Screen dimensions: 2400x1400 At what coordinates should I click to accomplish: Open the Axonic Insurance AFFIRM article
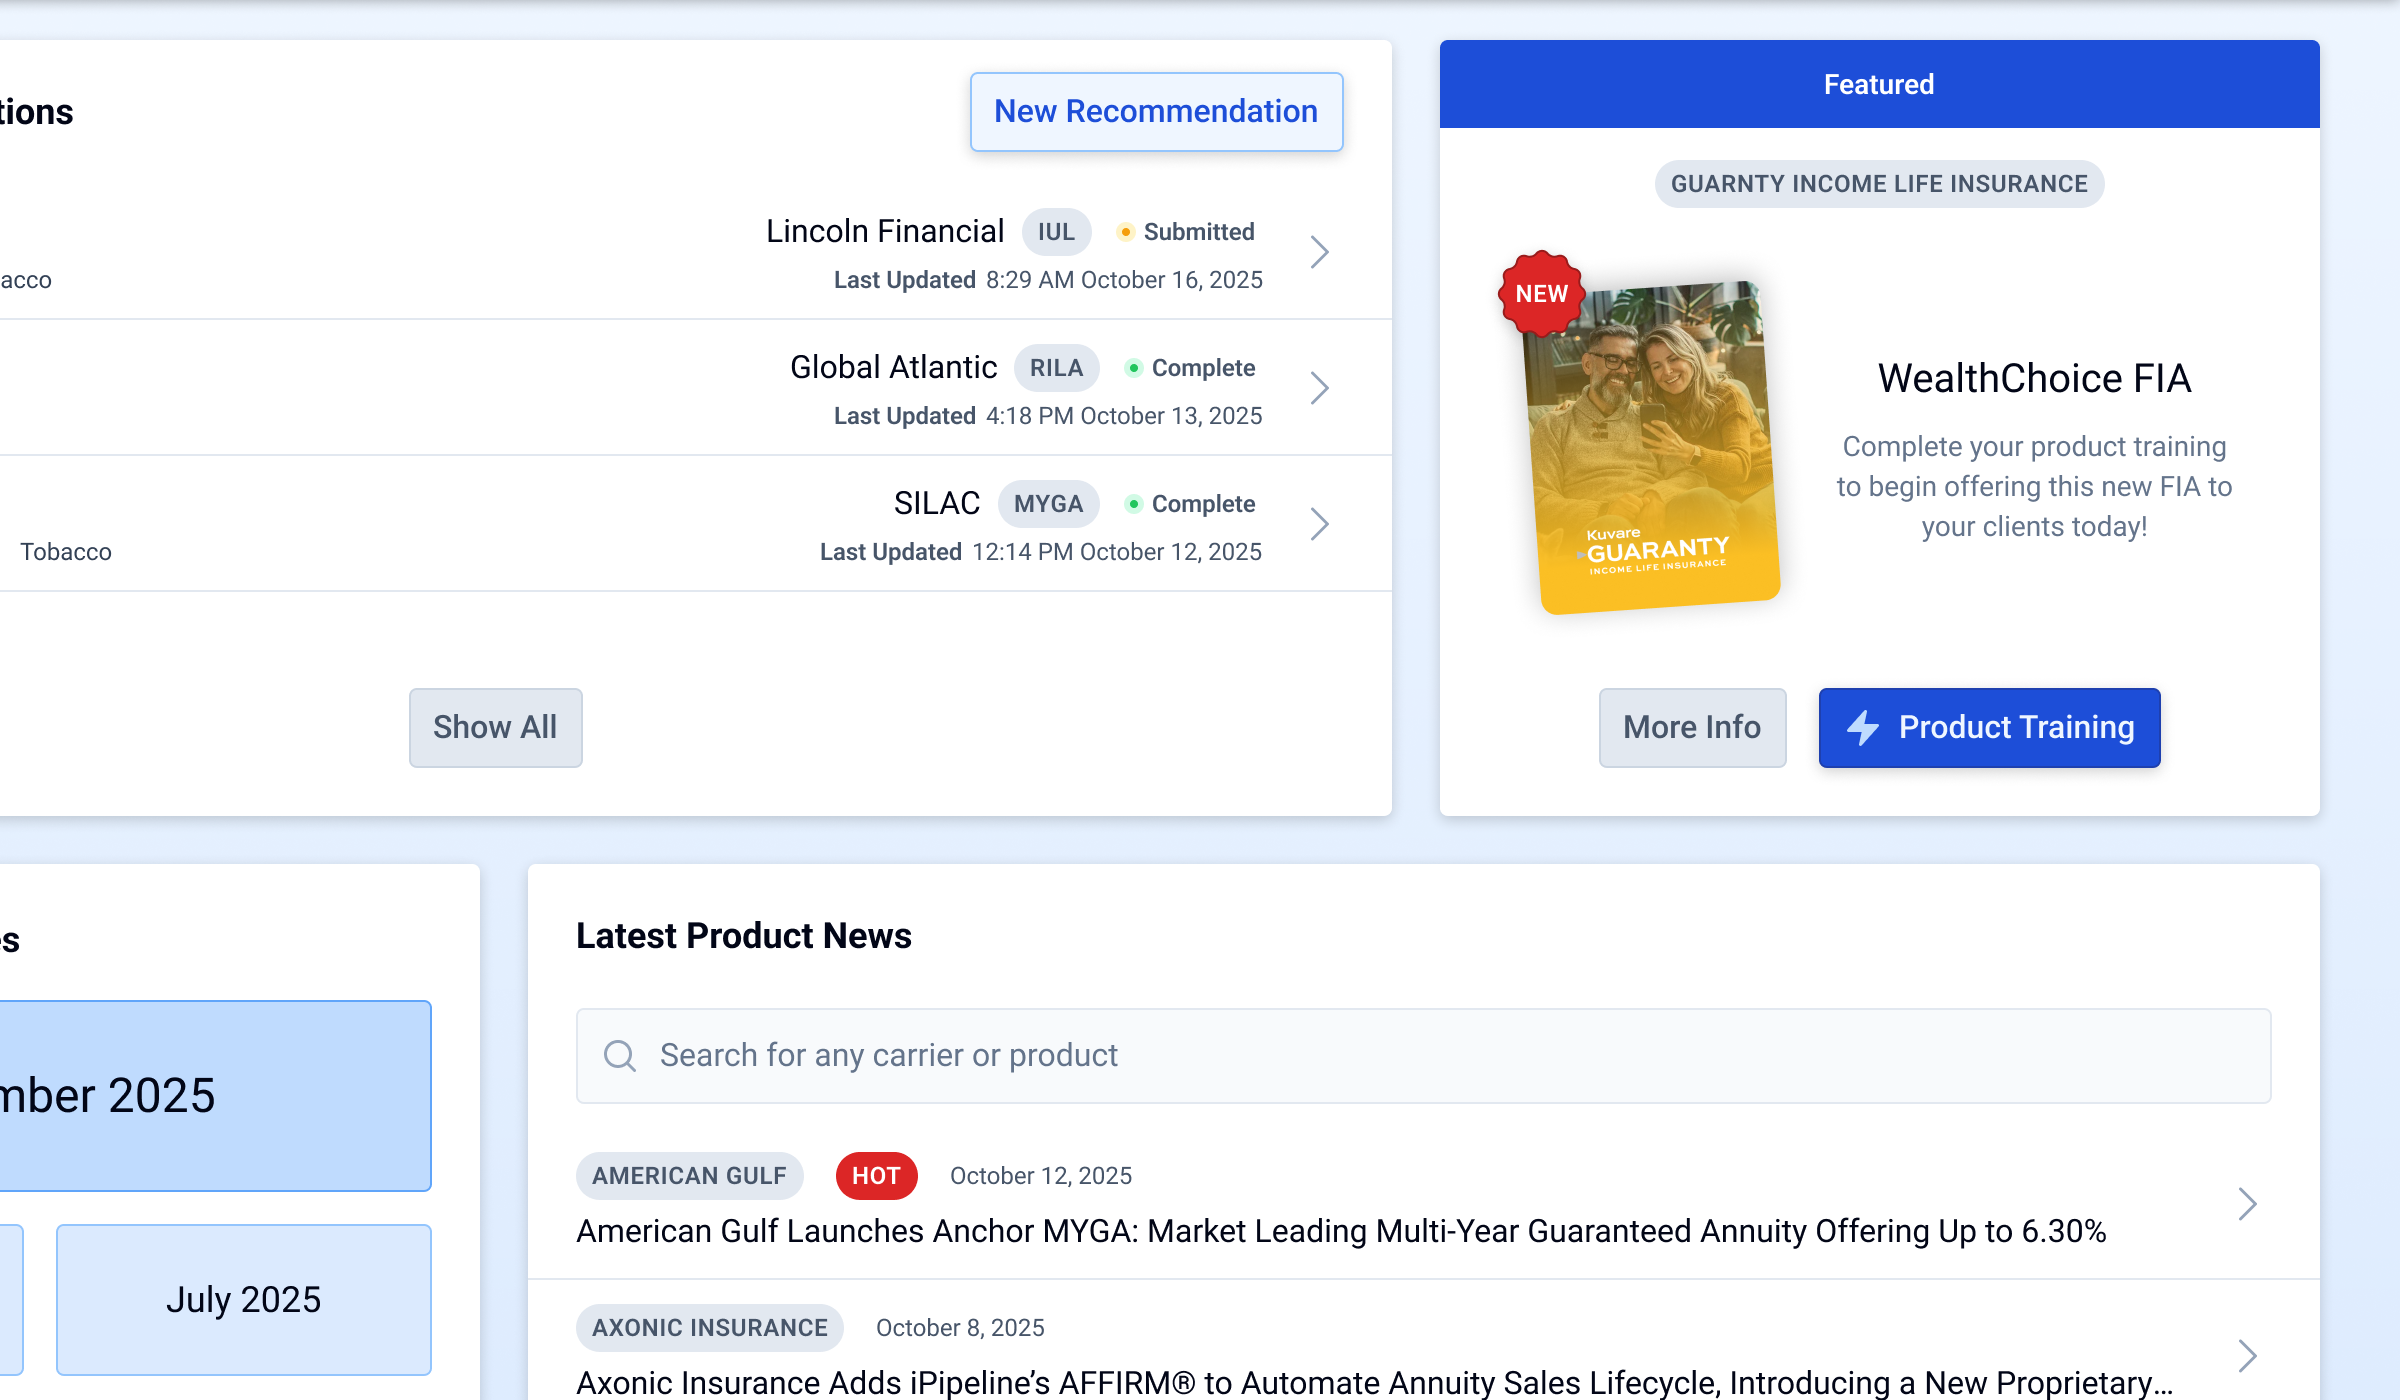[x=1375, y=1383]
